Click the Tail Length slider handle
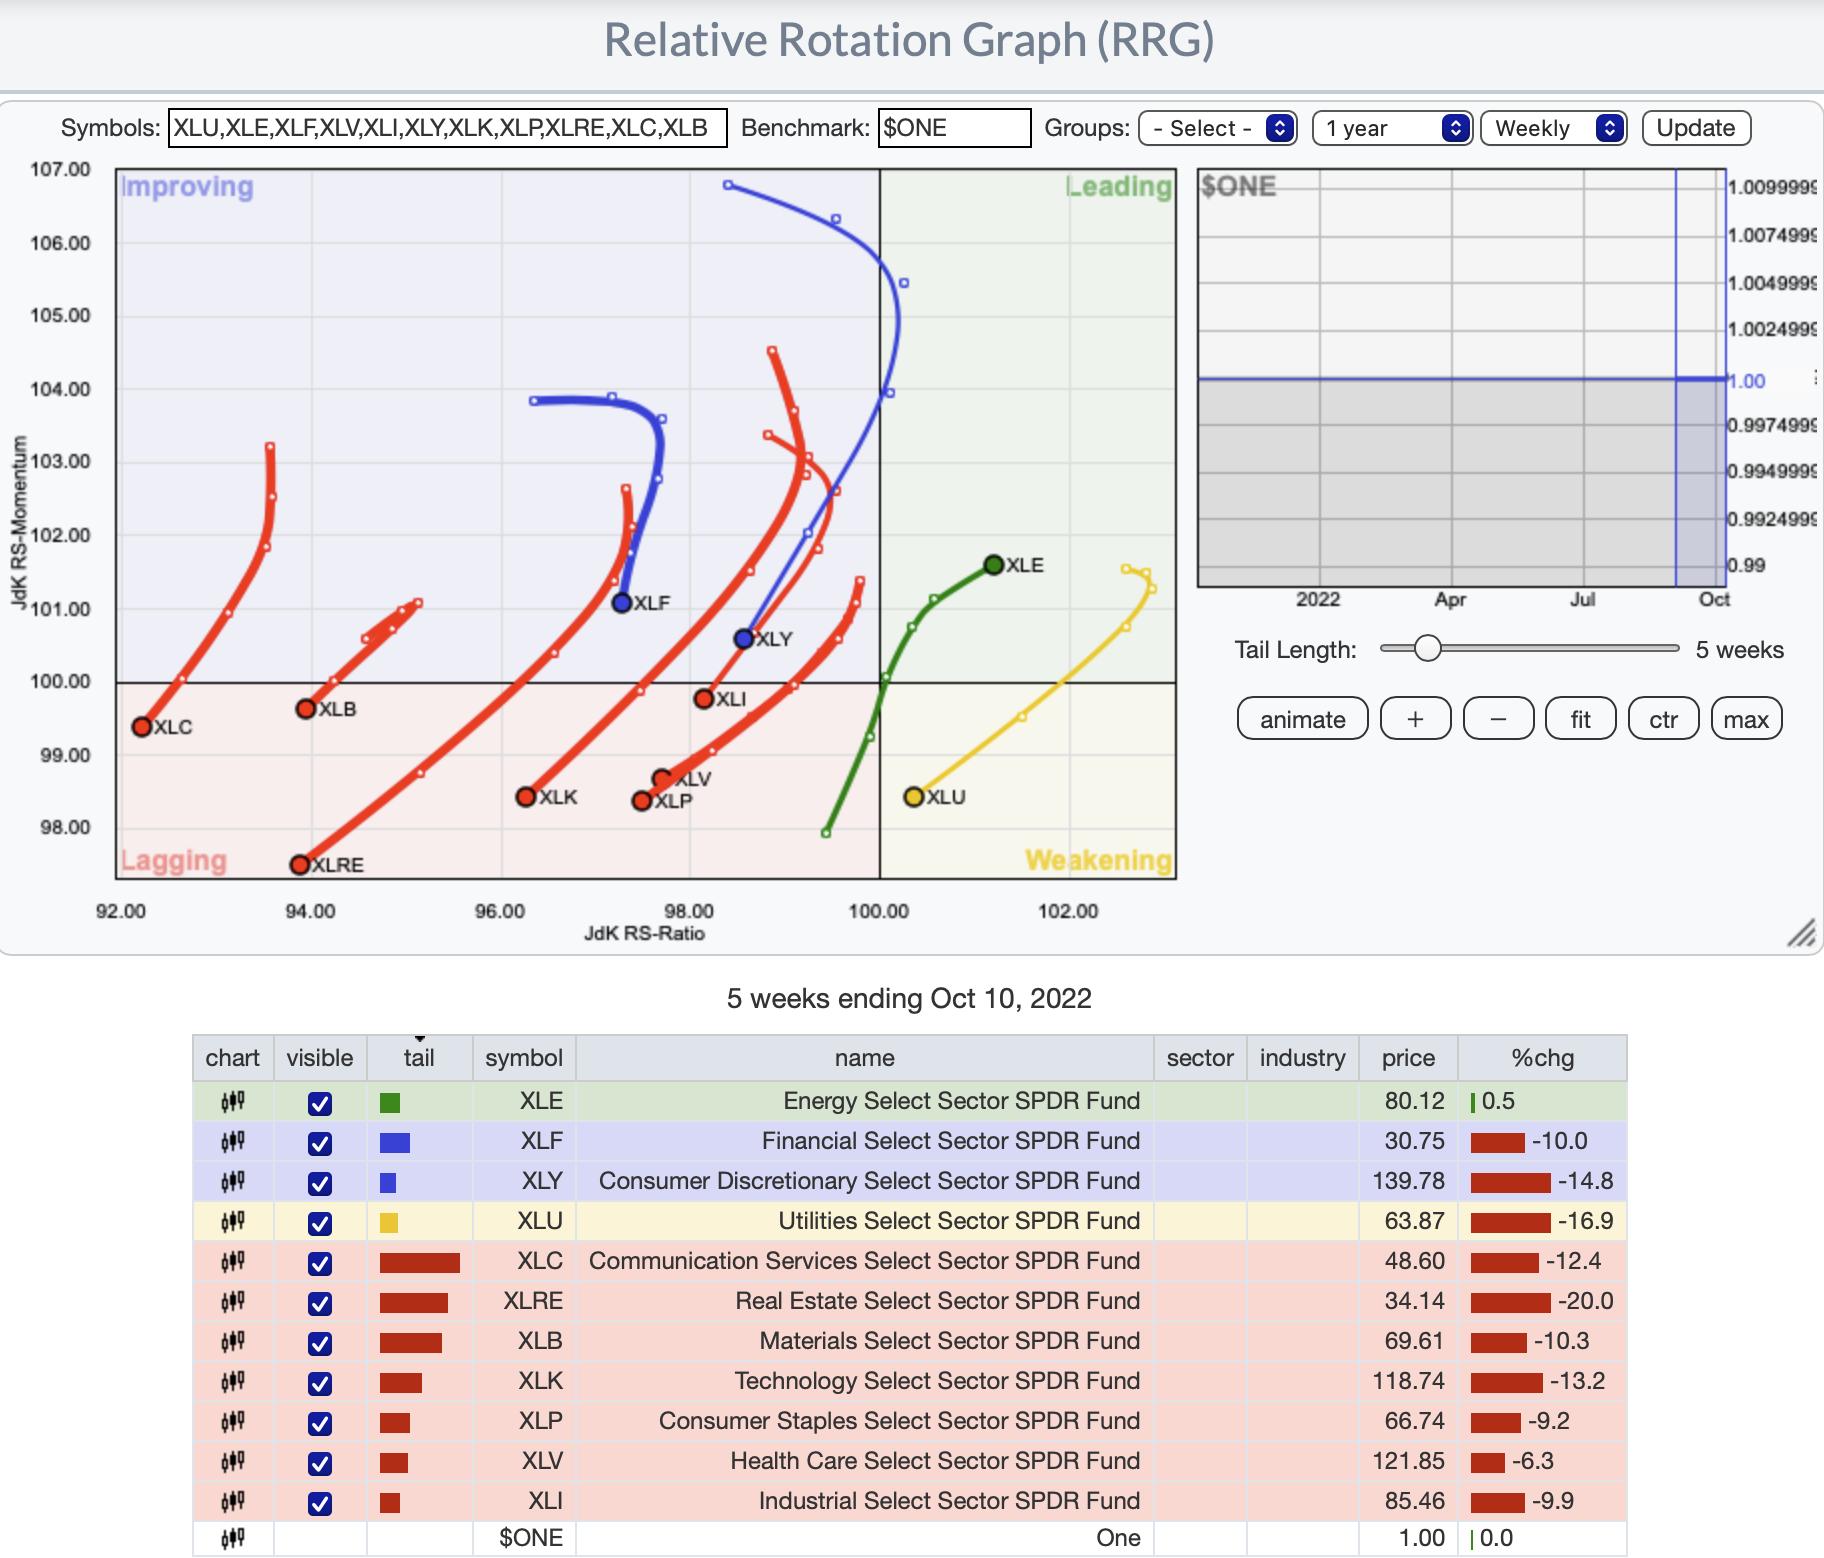 tap(1427, 649)
